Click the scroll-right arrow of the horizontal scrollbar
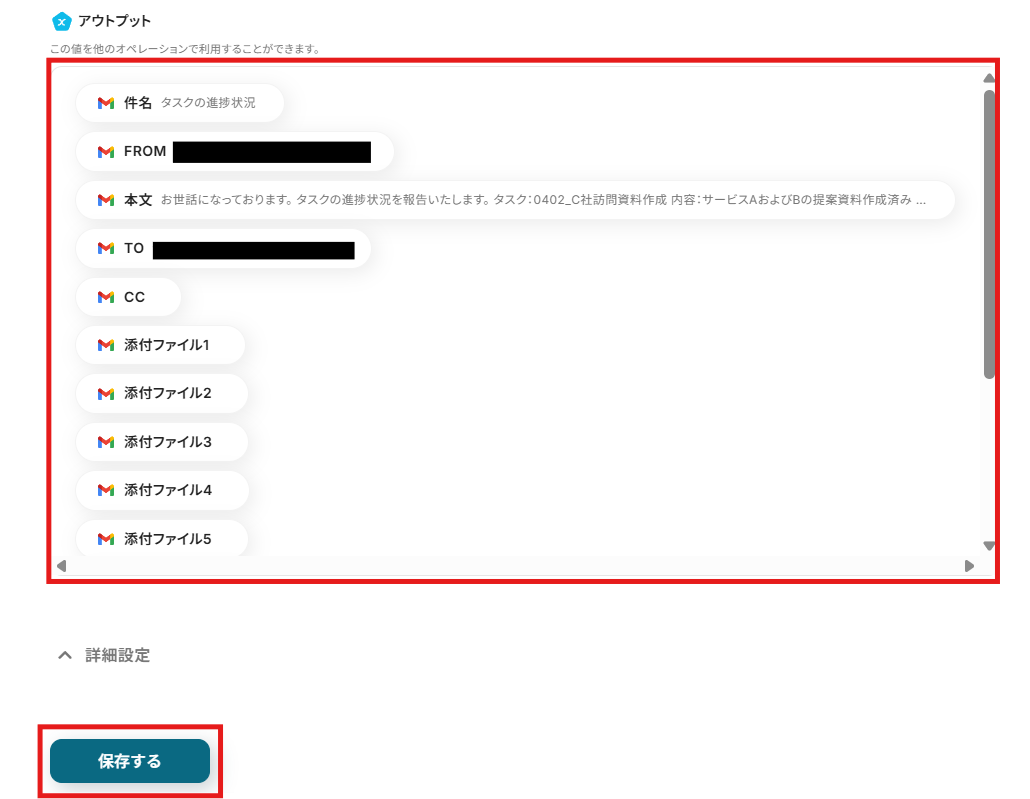Image resolution: width=1030 pixels, height=799 pixels. (969, 566)
